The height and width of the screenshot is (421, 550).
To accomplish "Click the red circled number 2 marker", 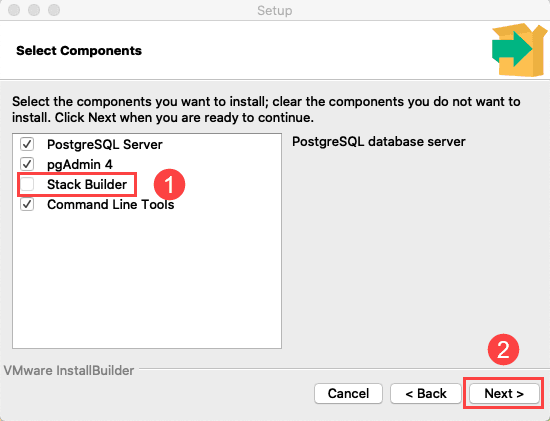I will click(x=503, y=349).
